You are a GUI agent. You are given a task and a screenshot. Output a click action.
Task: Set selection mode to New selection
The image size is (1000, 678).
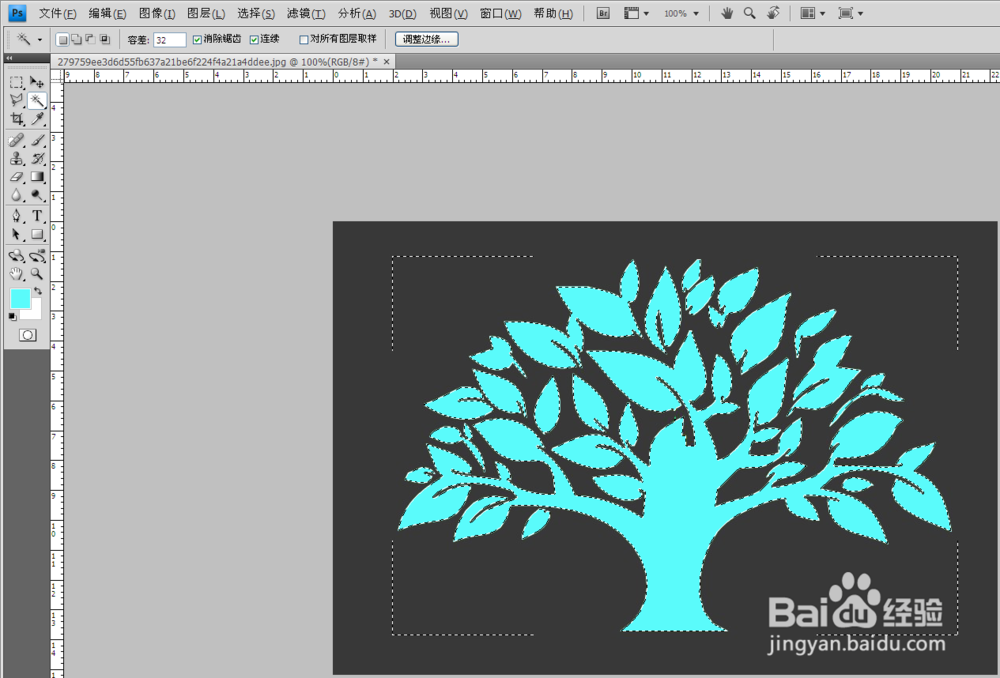(62, 40)
